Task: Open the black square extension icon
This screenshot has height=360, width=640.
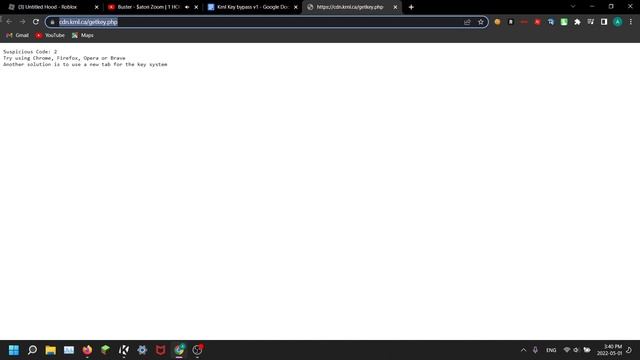Action: point(511,22)
